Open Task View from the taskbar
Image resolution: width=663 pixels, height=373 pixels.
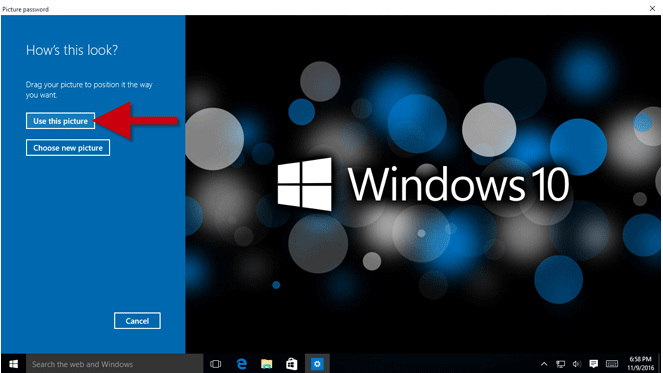(216, 364)
